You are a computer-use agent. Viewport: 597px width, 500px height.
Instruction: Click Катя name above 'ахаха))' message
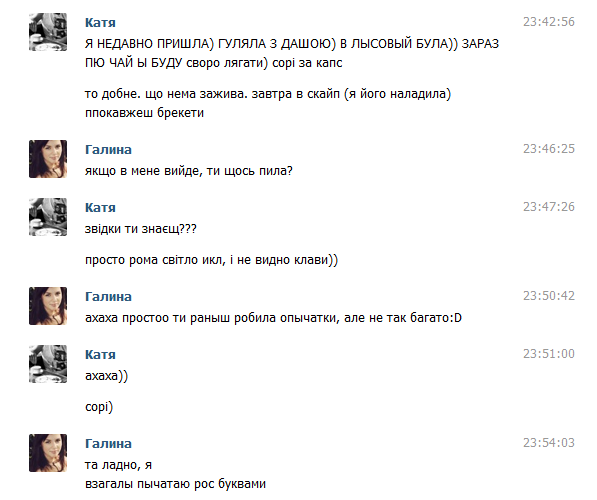click(100, 355)
